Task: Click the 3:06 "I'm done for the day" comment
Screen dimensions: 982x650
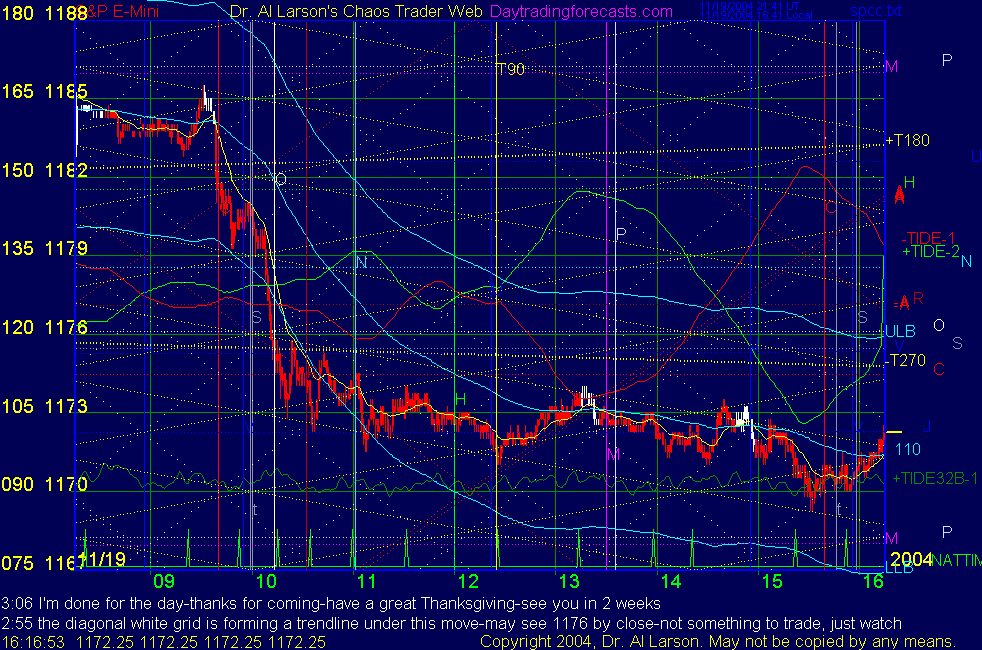Action: coord(331,604)
